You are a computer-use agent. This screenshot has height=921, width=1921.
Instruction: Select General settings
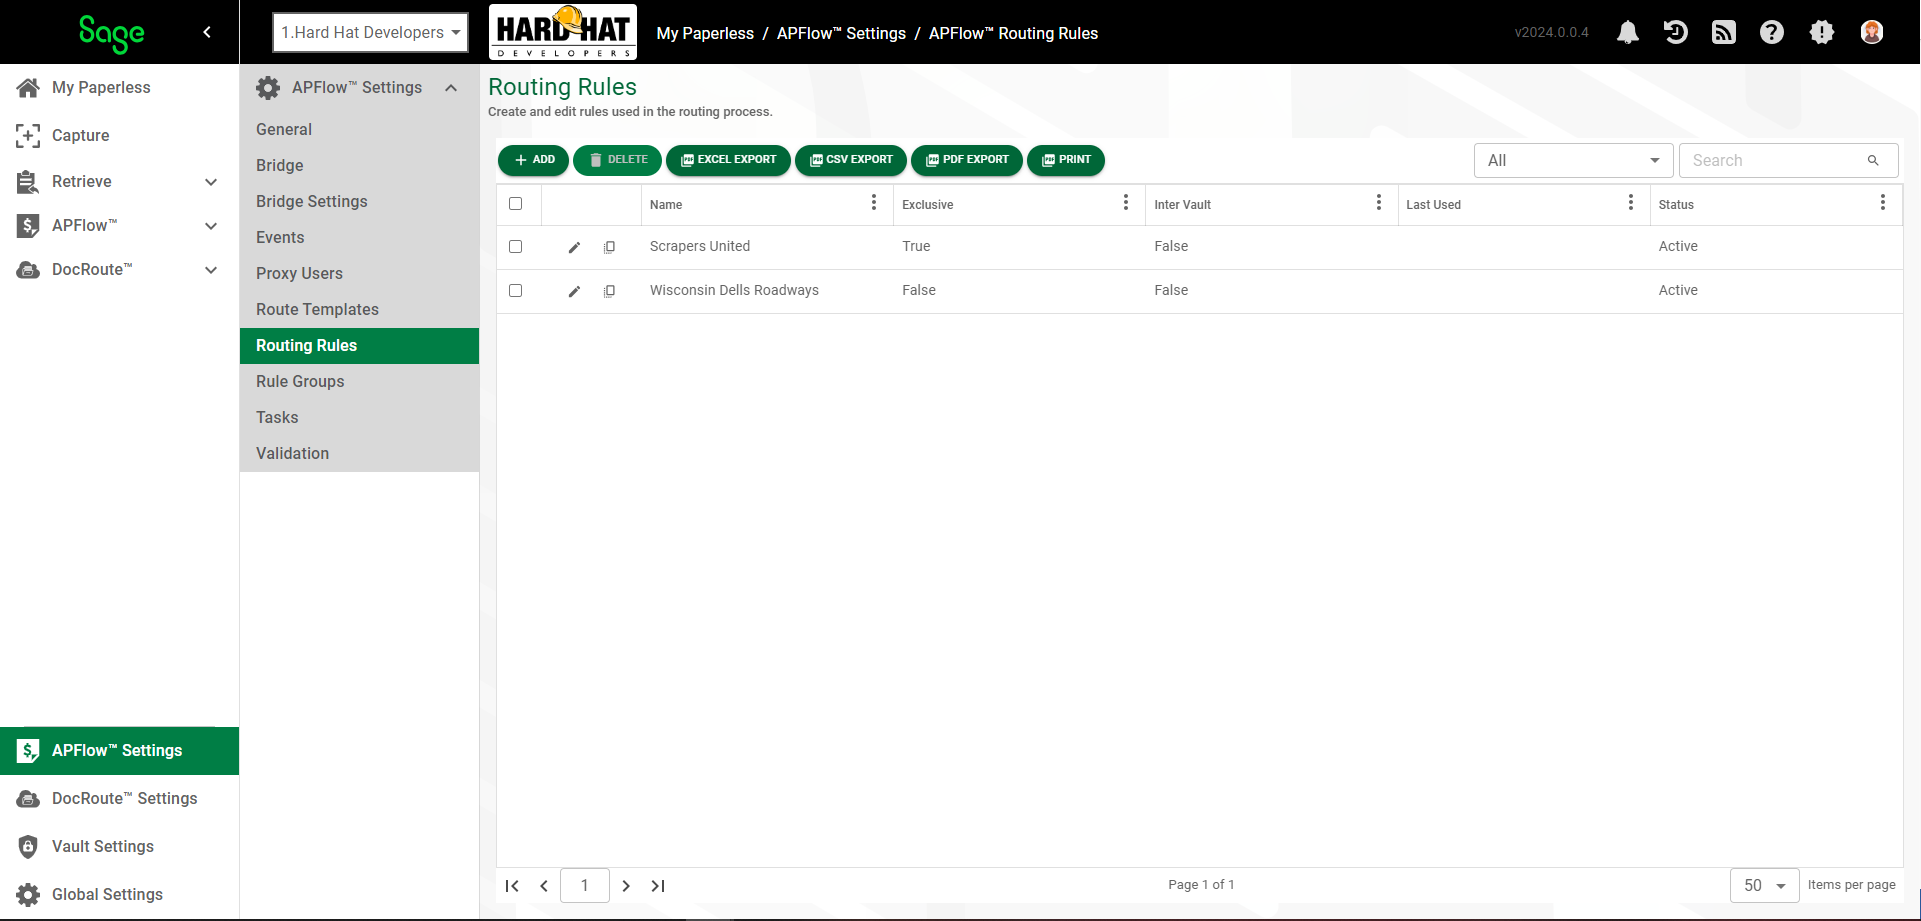click(359, 129)
